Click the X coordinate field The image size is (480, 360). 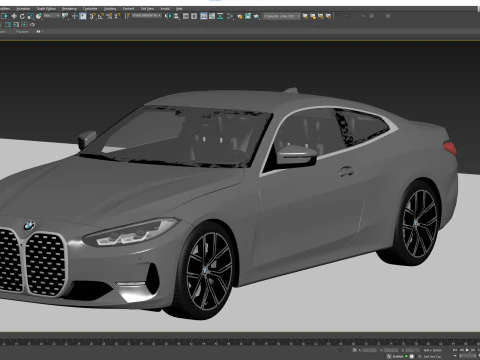(369, 350)
